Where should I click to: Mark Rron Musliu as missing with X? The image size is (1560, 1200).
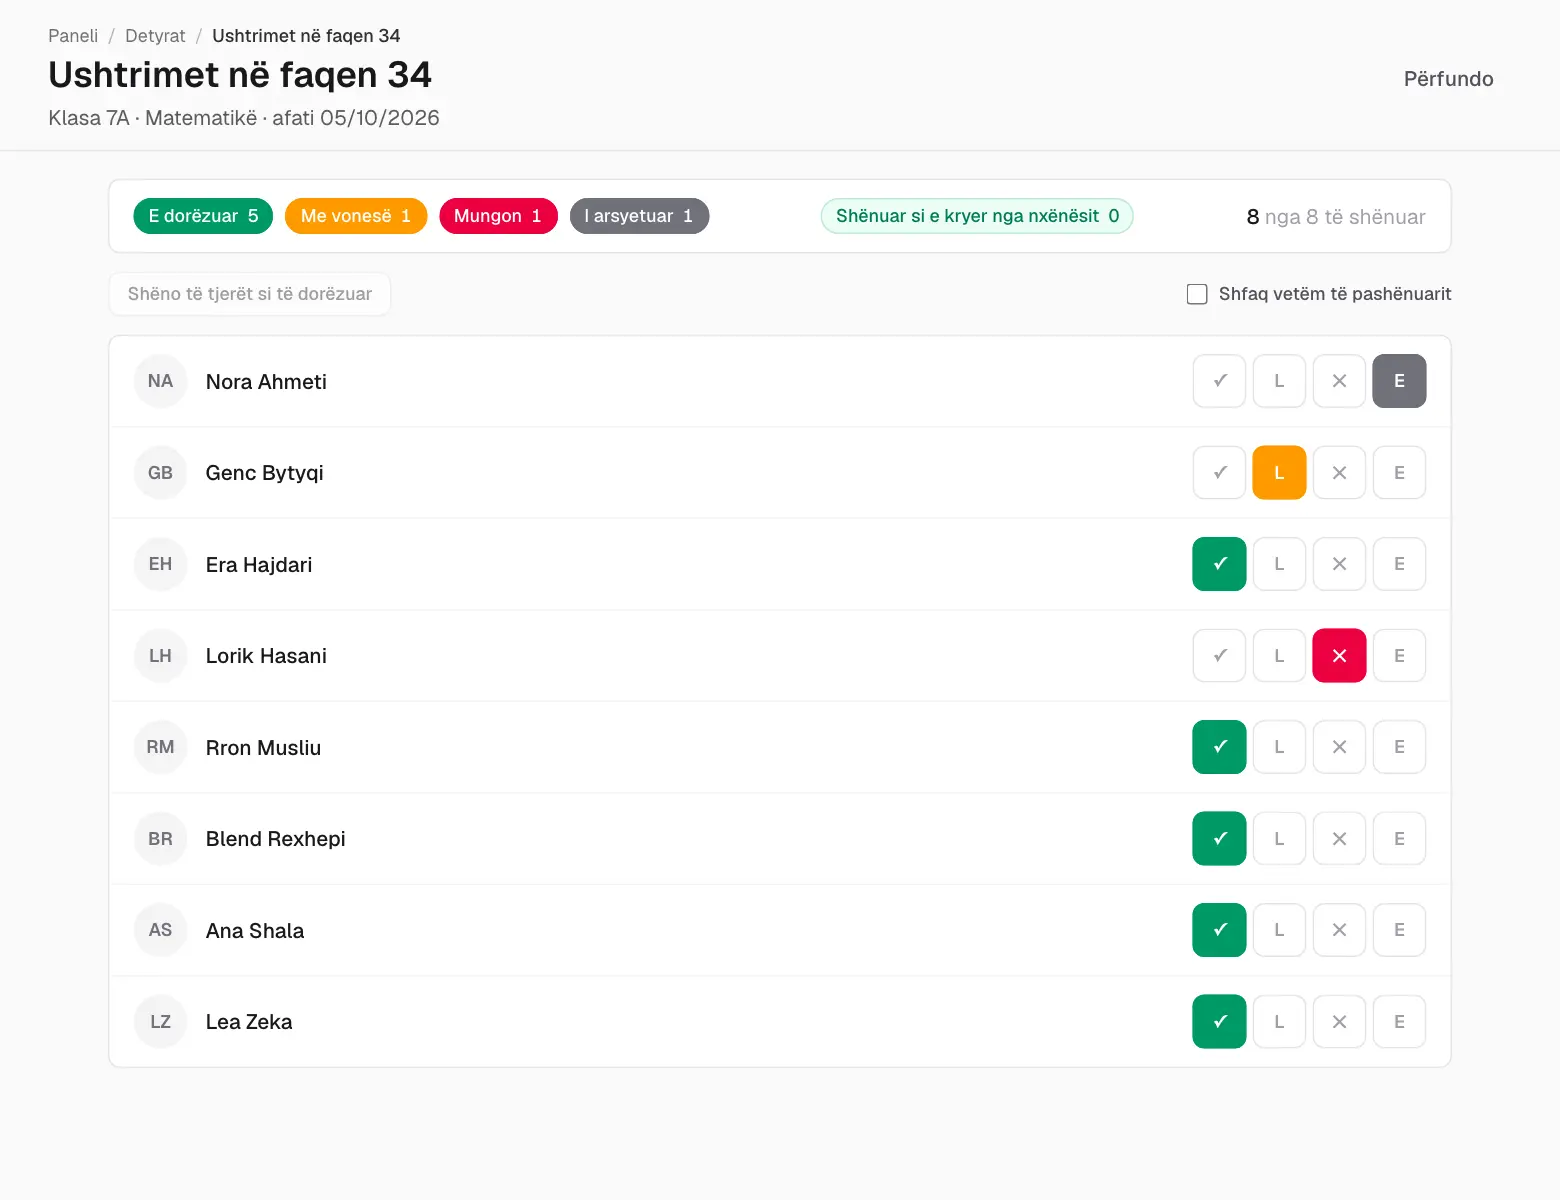pyautogui.click(x=1339, y=747)
